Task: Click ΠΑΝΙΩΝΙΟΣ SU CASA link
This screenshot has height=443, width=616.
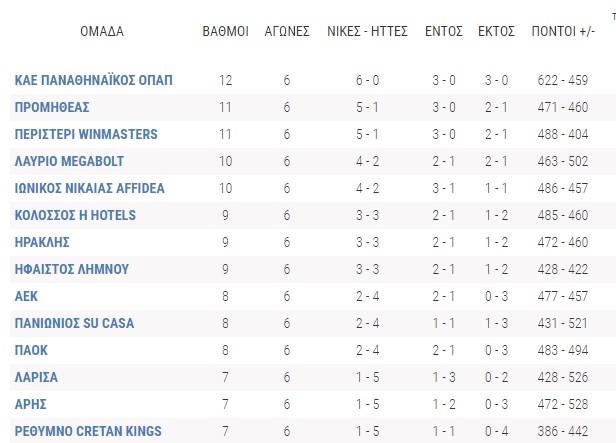Action: click(74, 323)
